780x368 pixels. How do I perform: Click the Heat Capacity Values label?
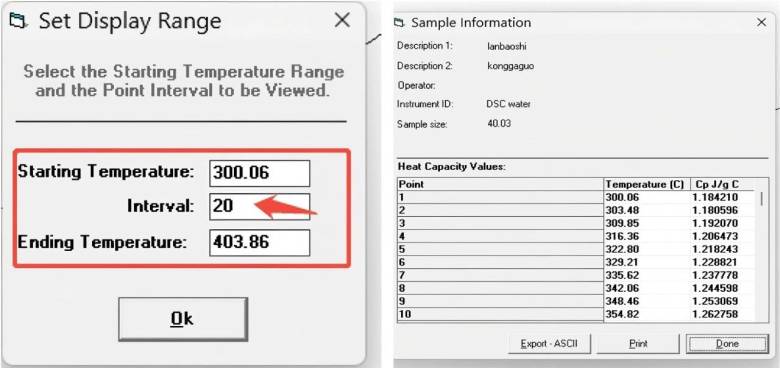[452, 167]
